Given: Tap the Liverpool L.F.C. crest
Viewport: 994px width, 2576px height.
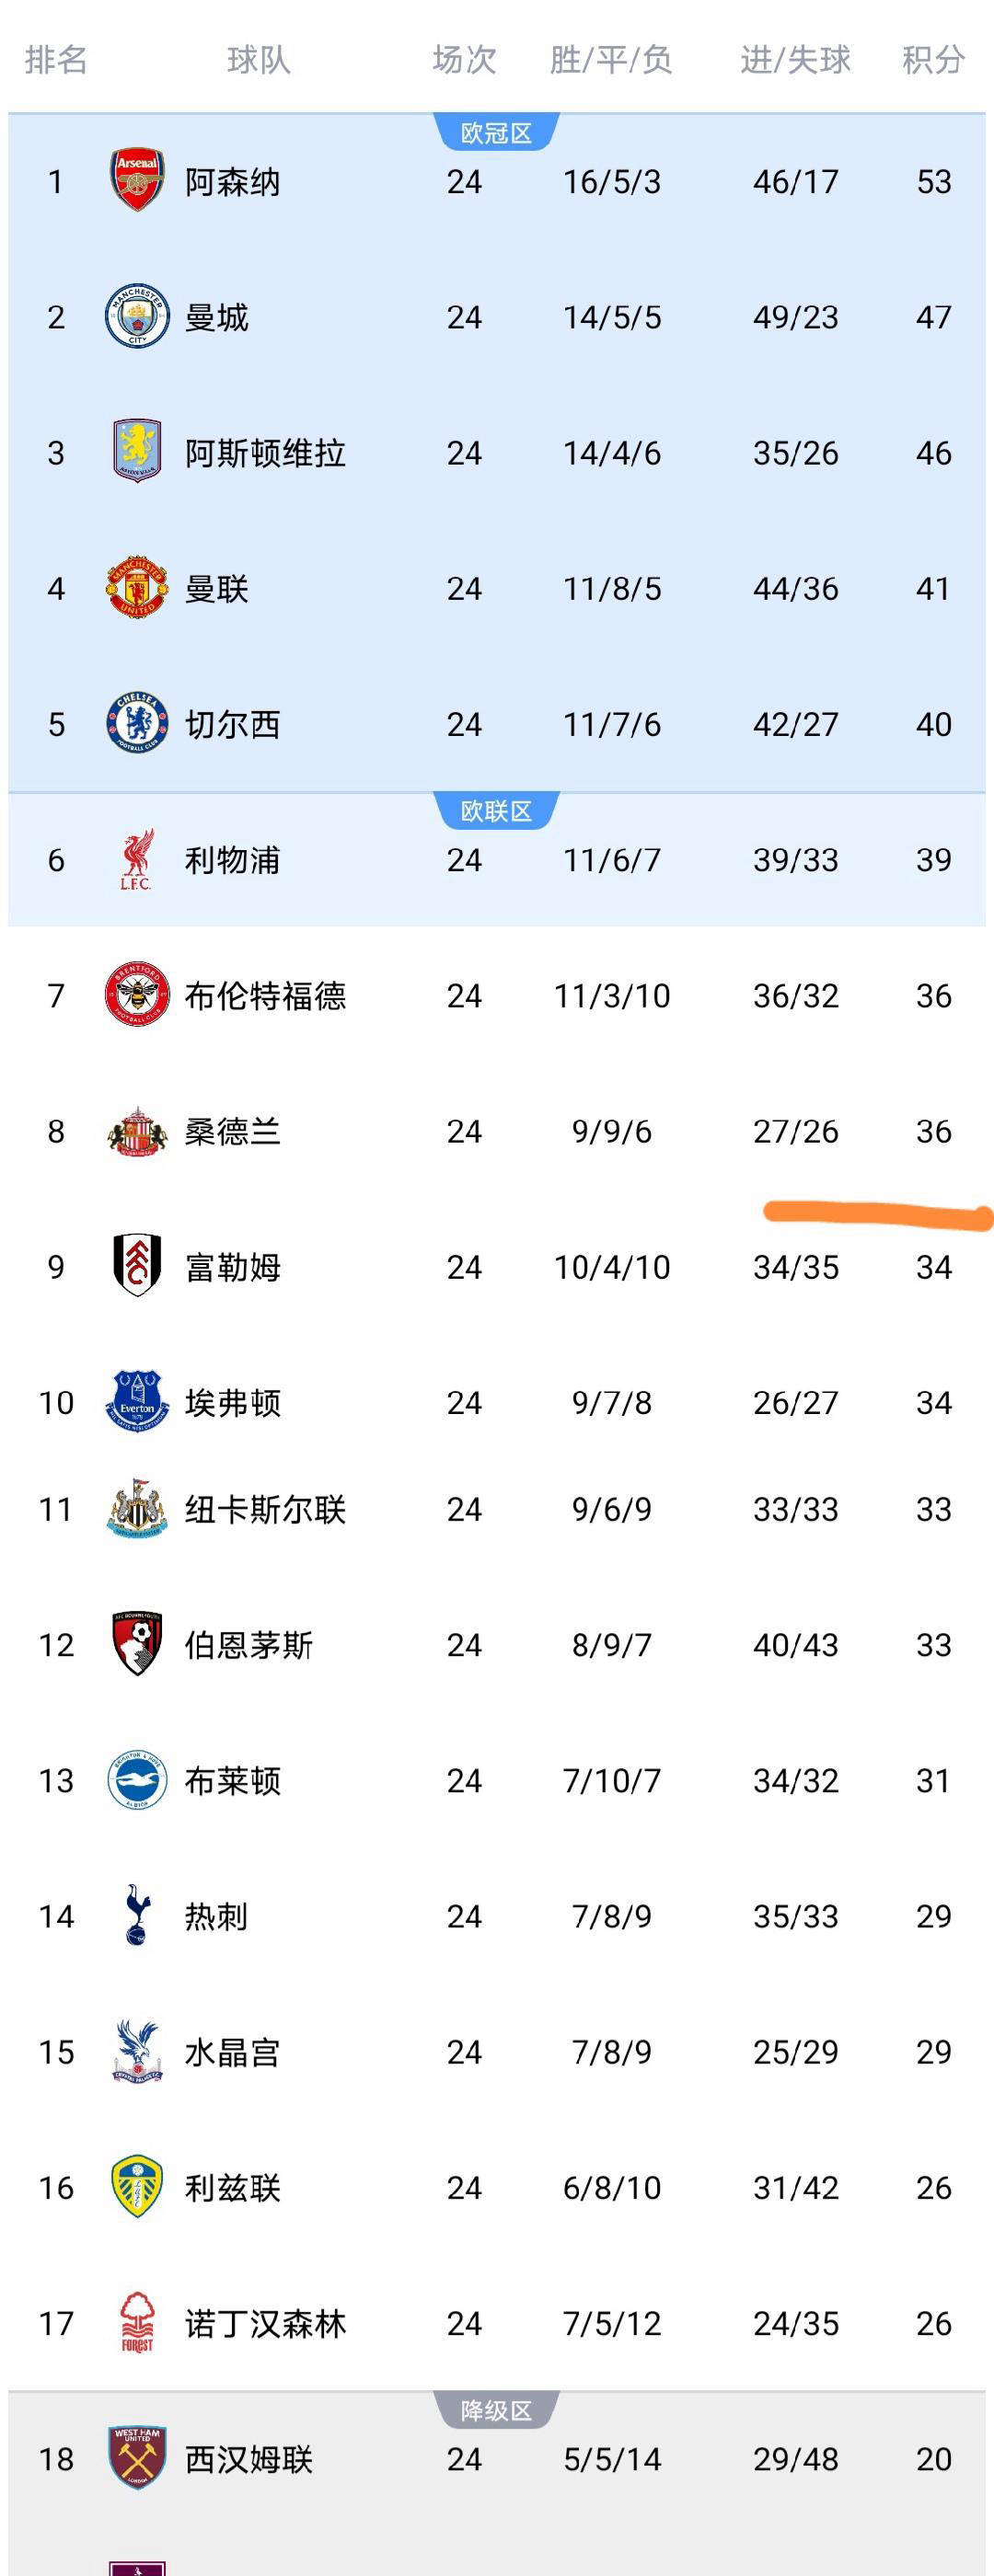Looking at the screenshot, I should click(137, 859).
